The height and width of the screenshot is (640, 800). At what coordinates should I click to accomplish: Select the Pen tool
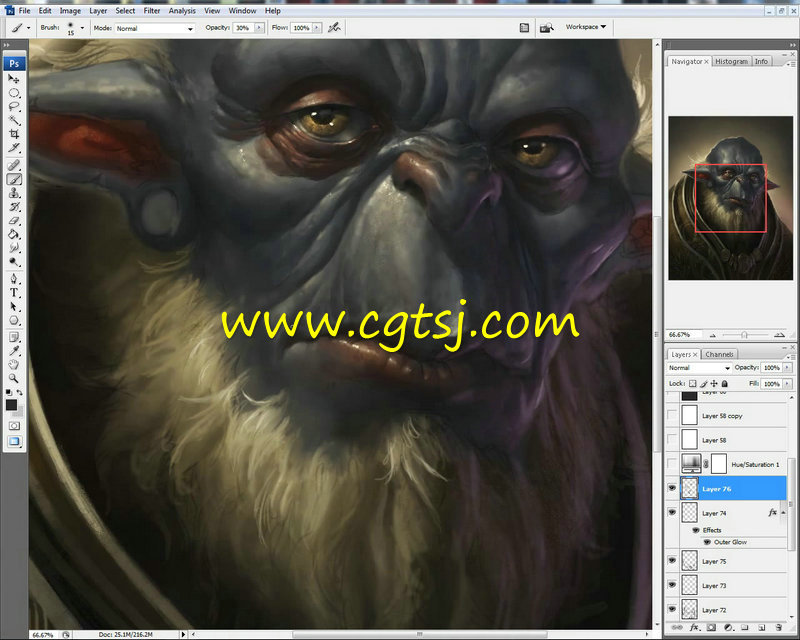pyautogui.click(x=14, y=279)
